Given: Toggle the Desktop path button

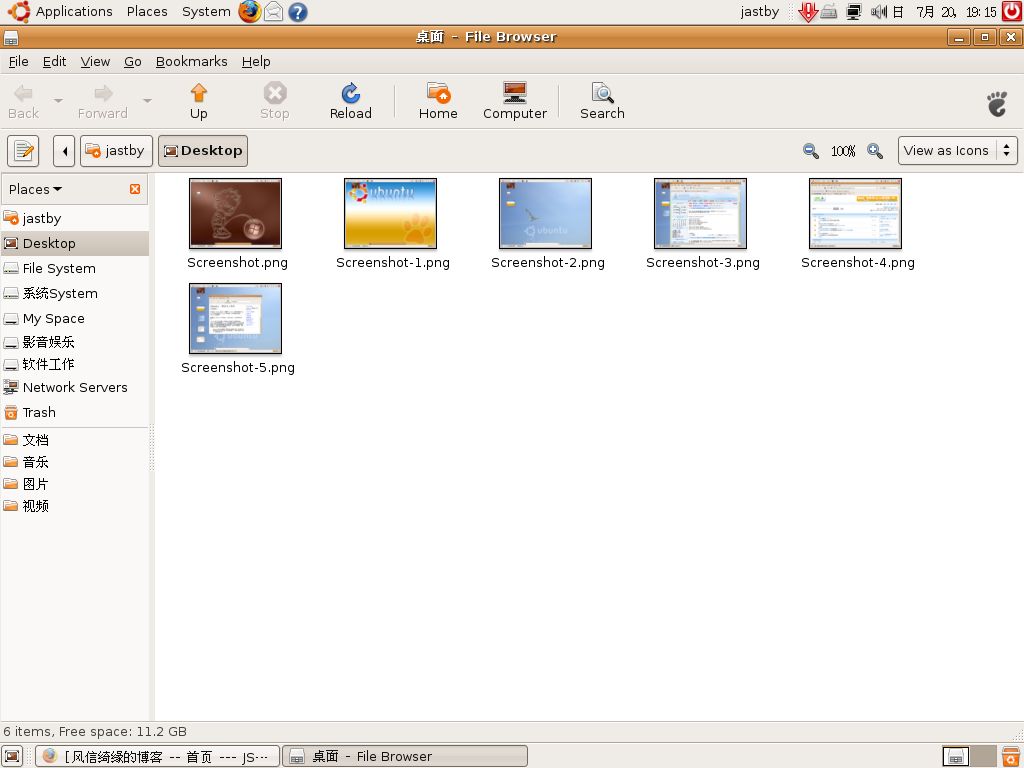Looking at the screenshot, I should pyautogui.click(x=203, y=151).
